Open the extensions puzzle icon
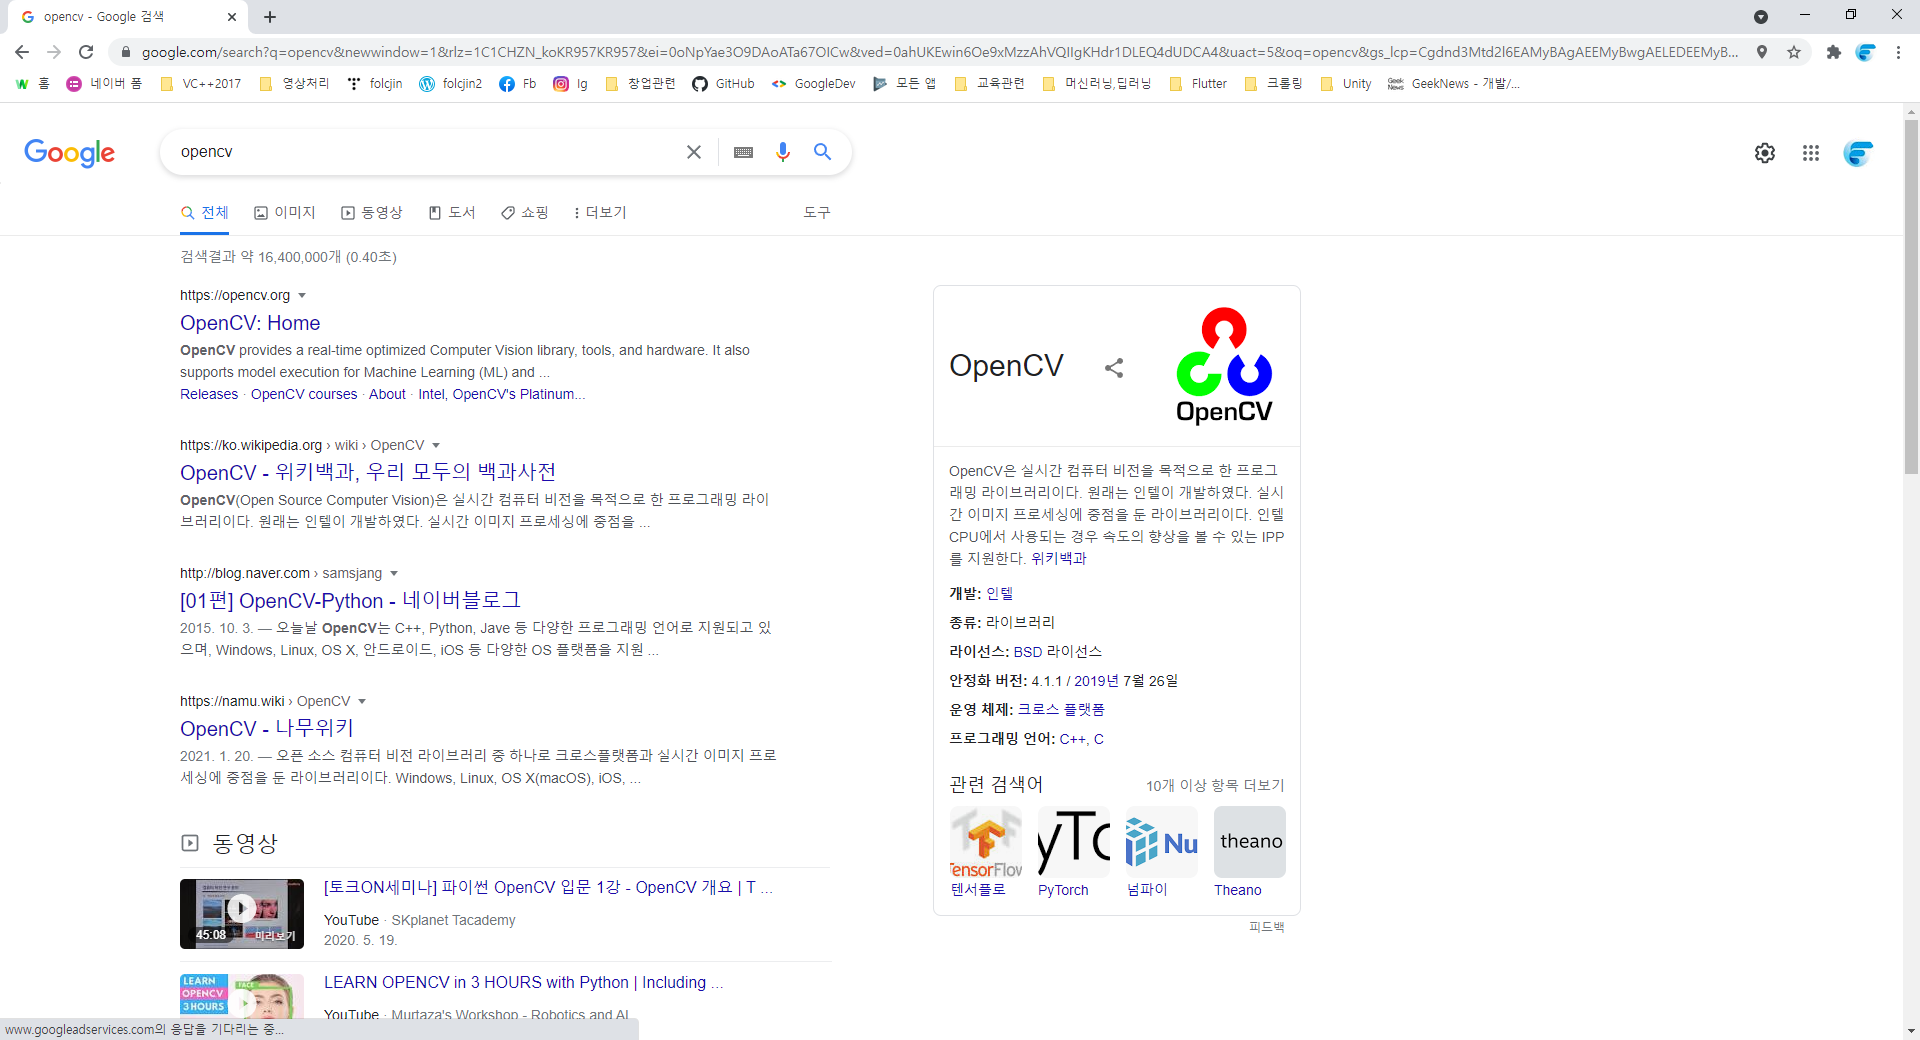This screenshot has height=1040, width=1920. pyautogui.click(x=1833, y=52)
